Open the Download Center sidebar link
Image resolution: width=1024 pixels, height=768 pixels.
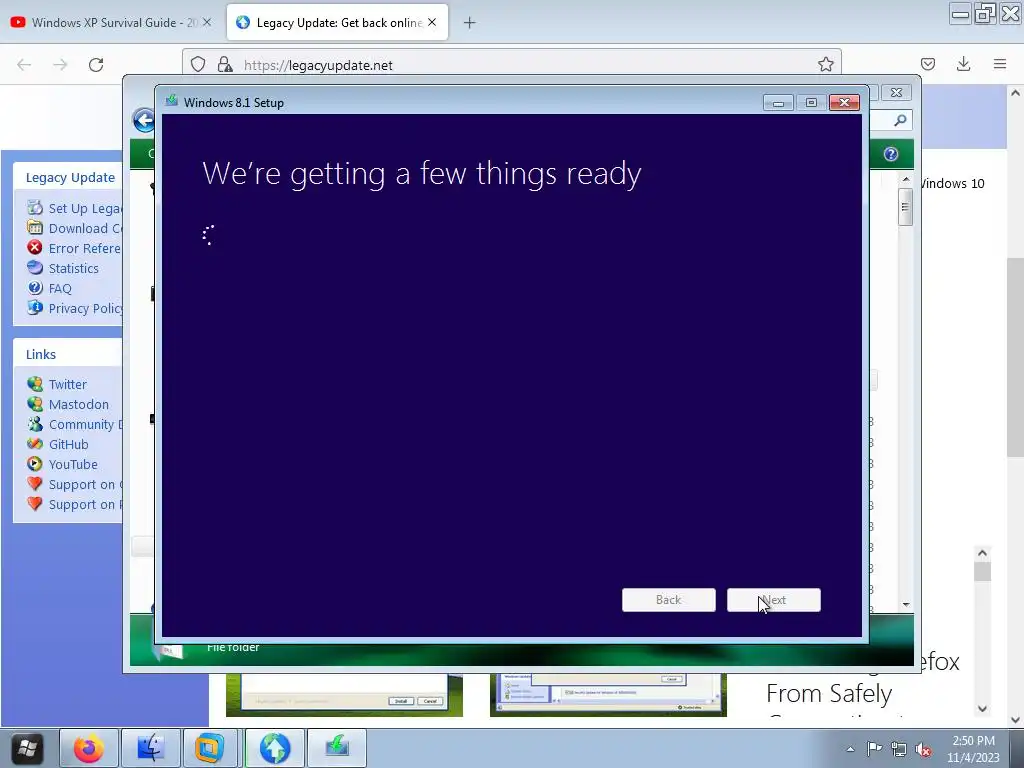pos(85,229)
